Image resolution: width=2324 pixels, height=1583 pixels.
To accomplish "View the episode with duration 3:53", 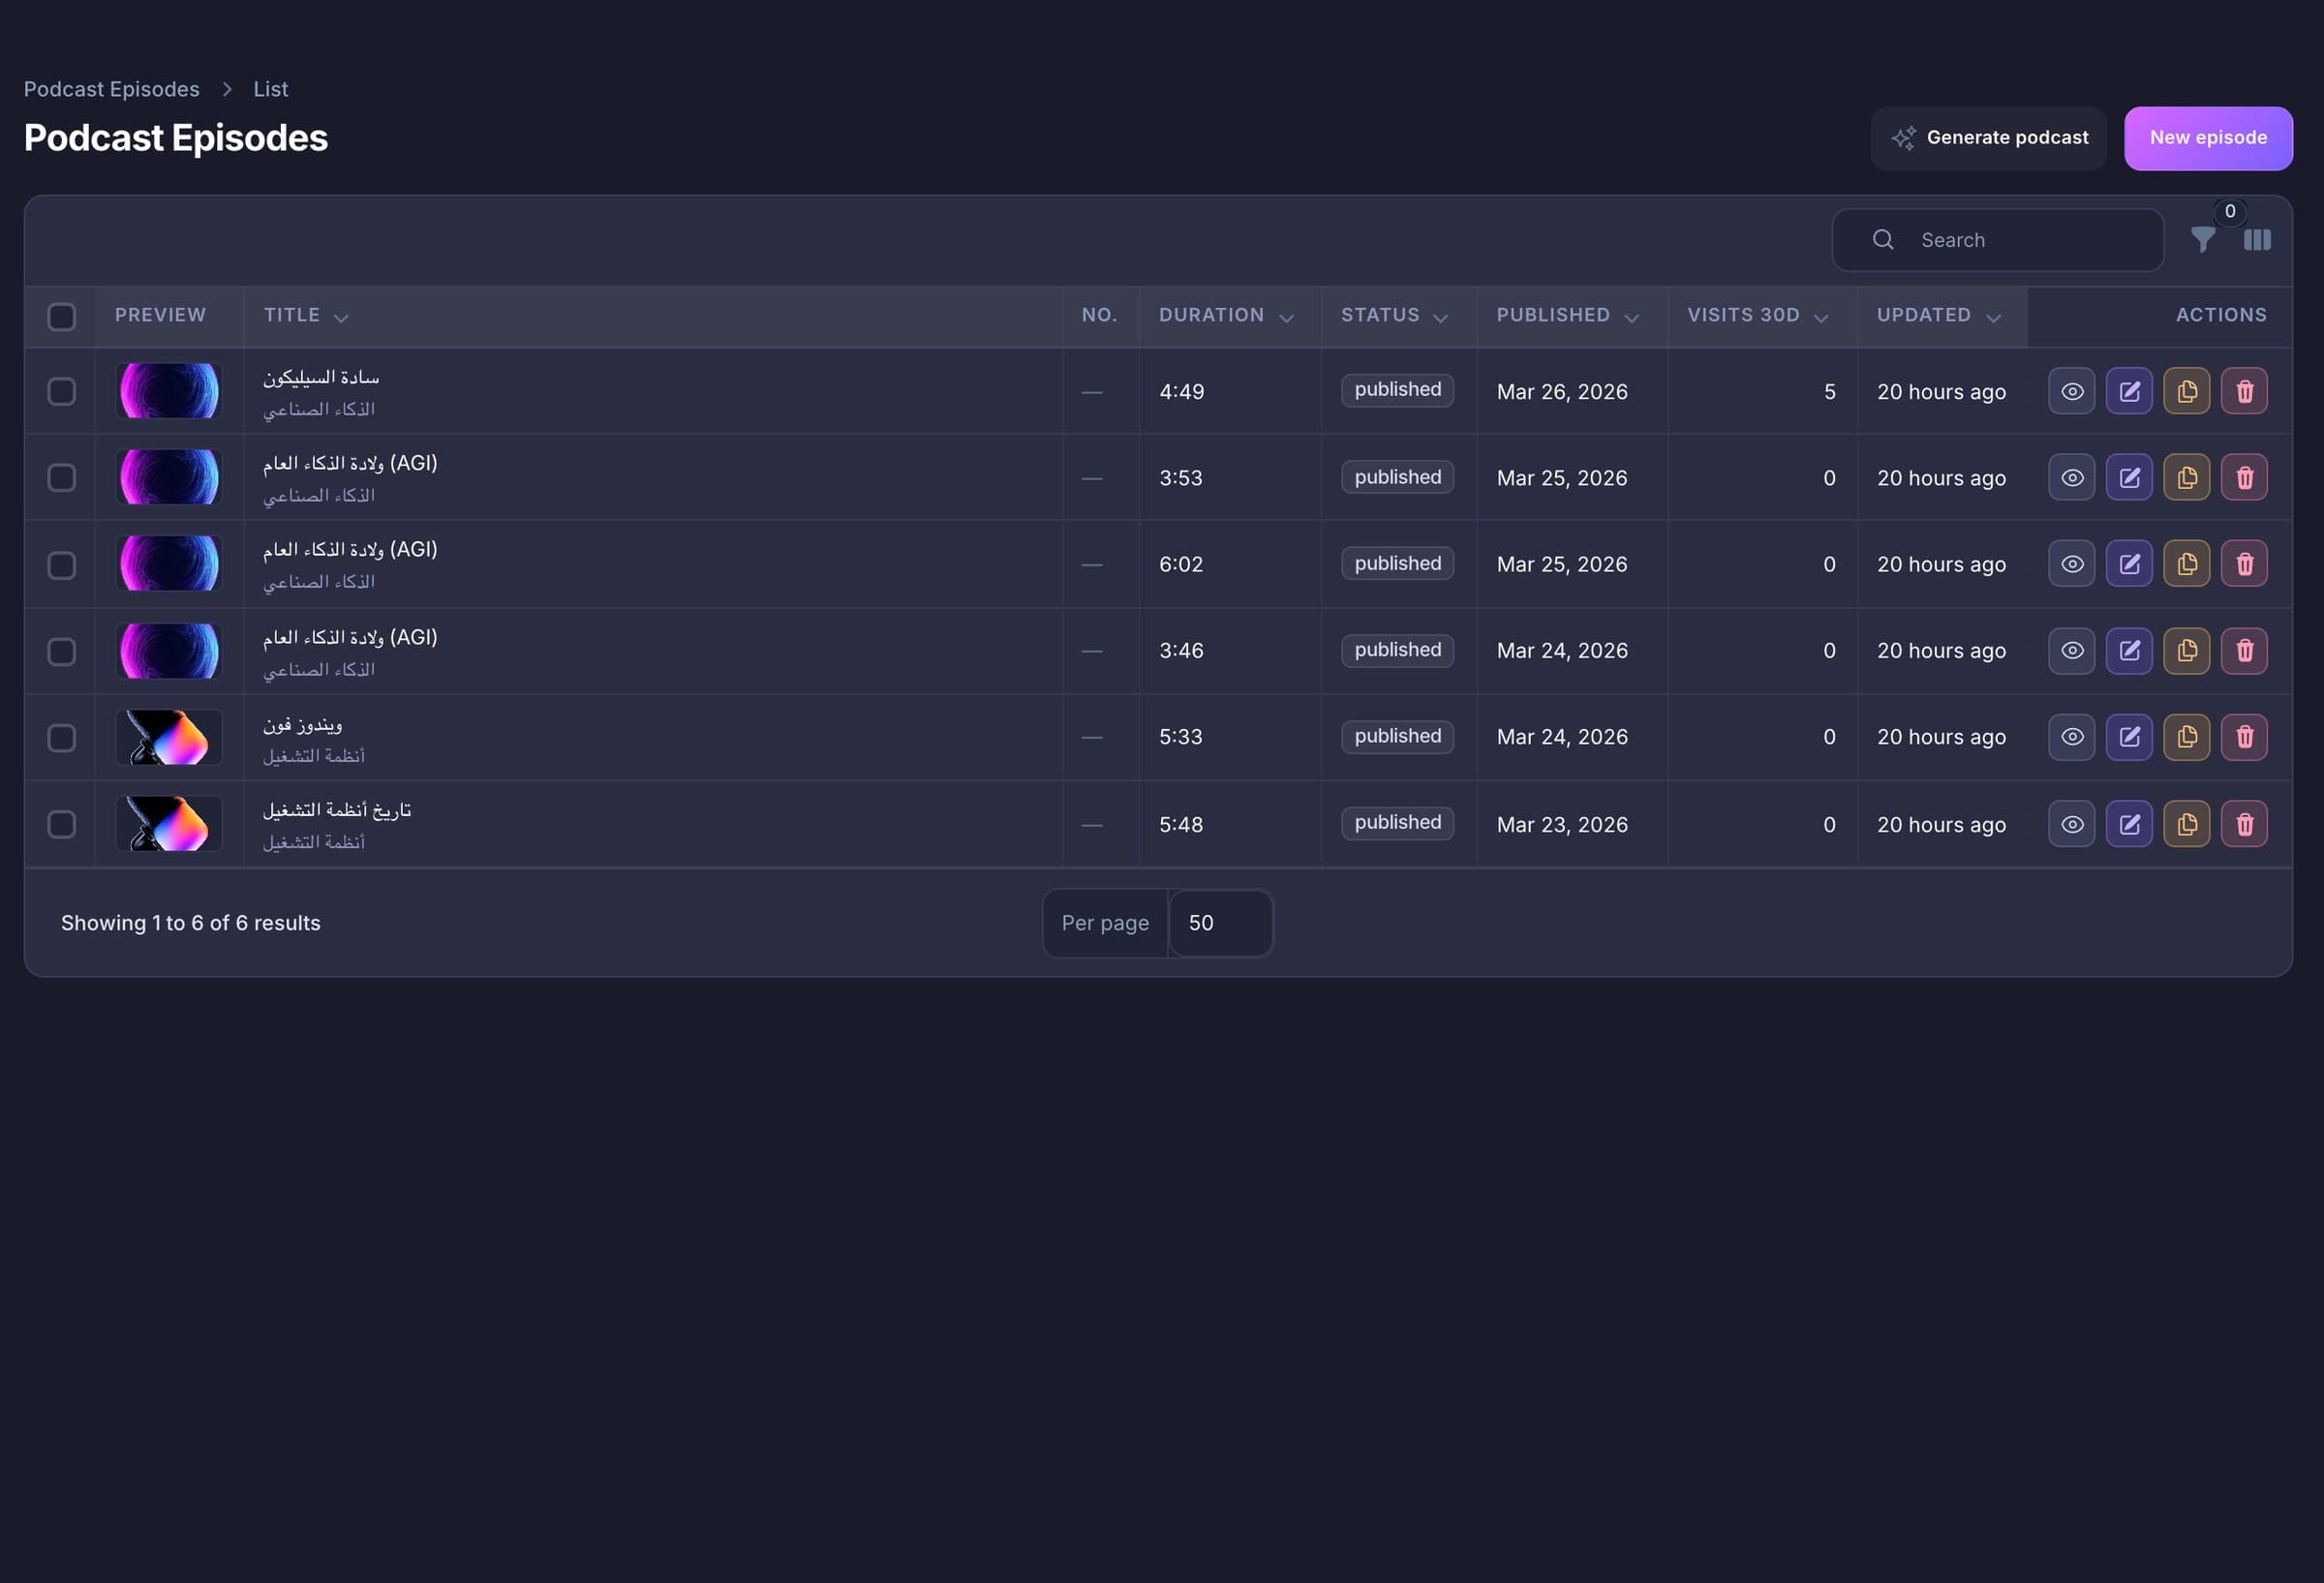I will click(2071, 477).
